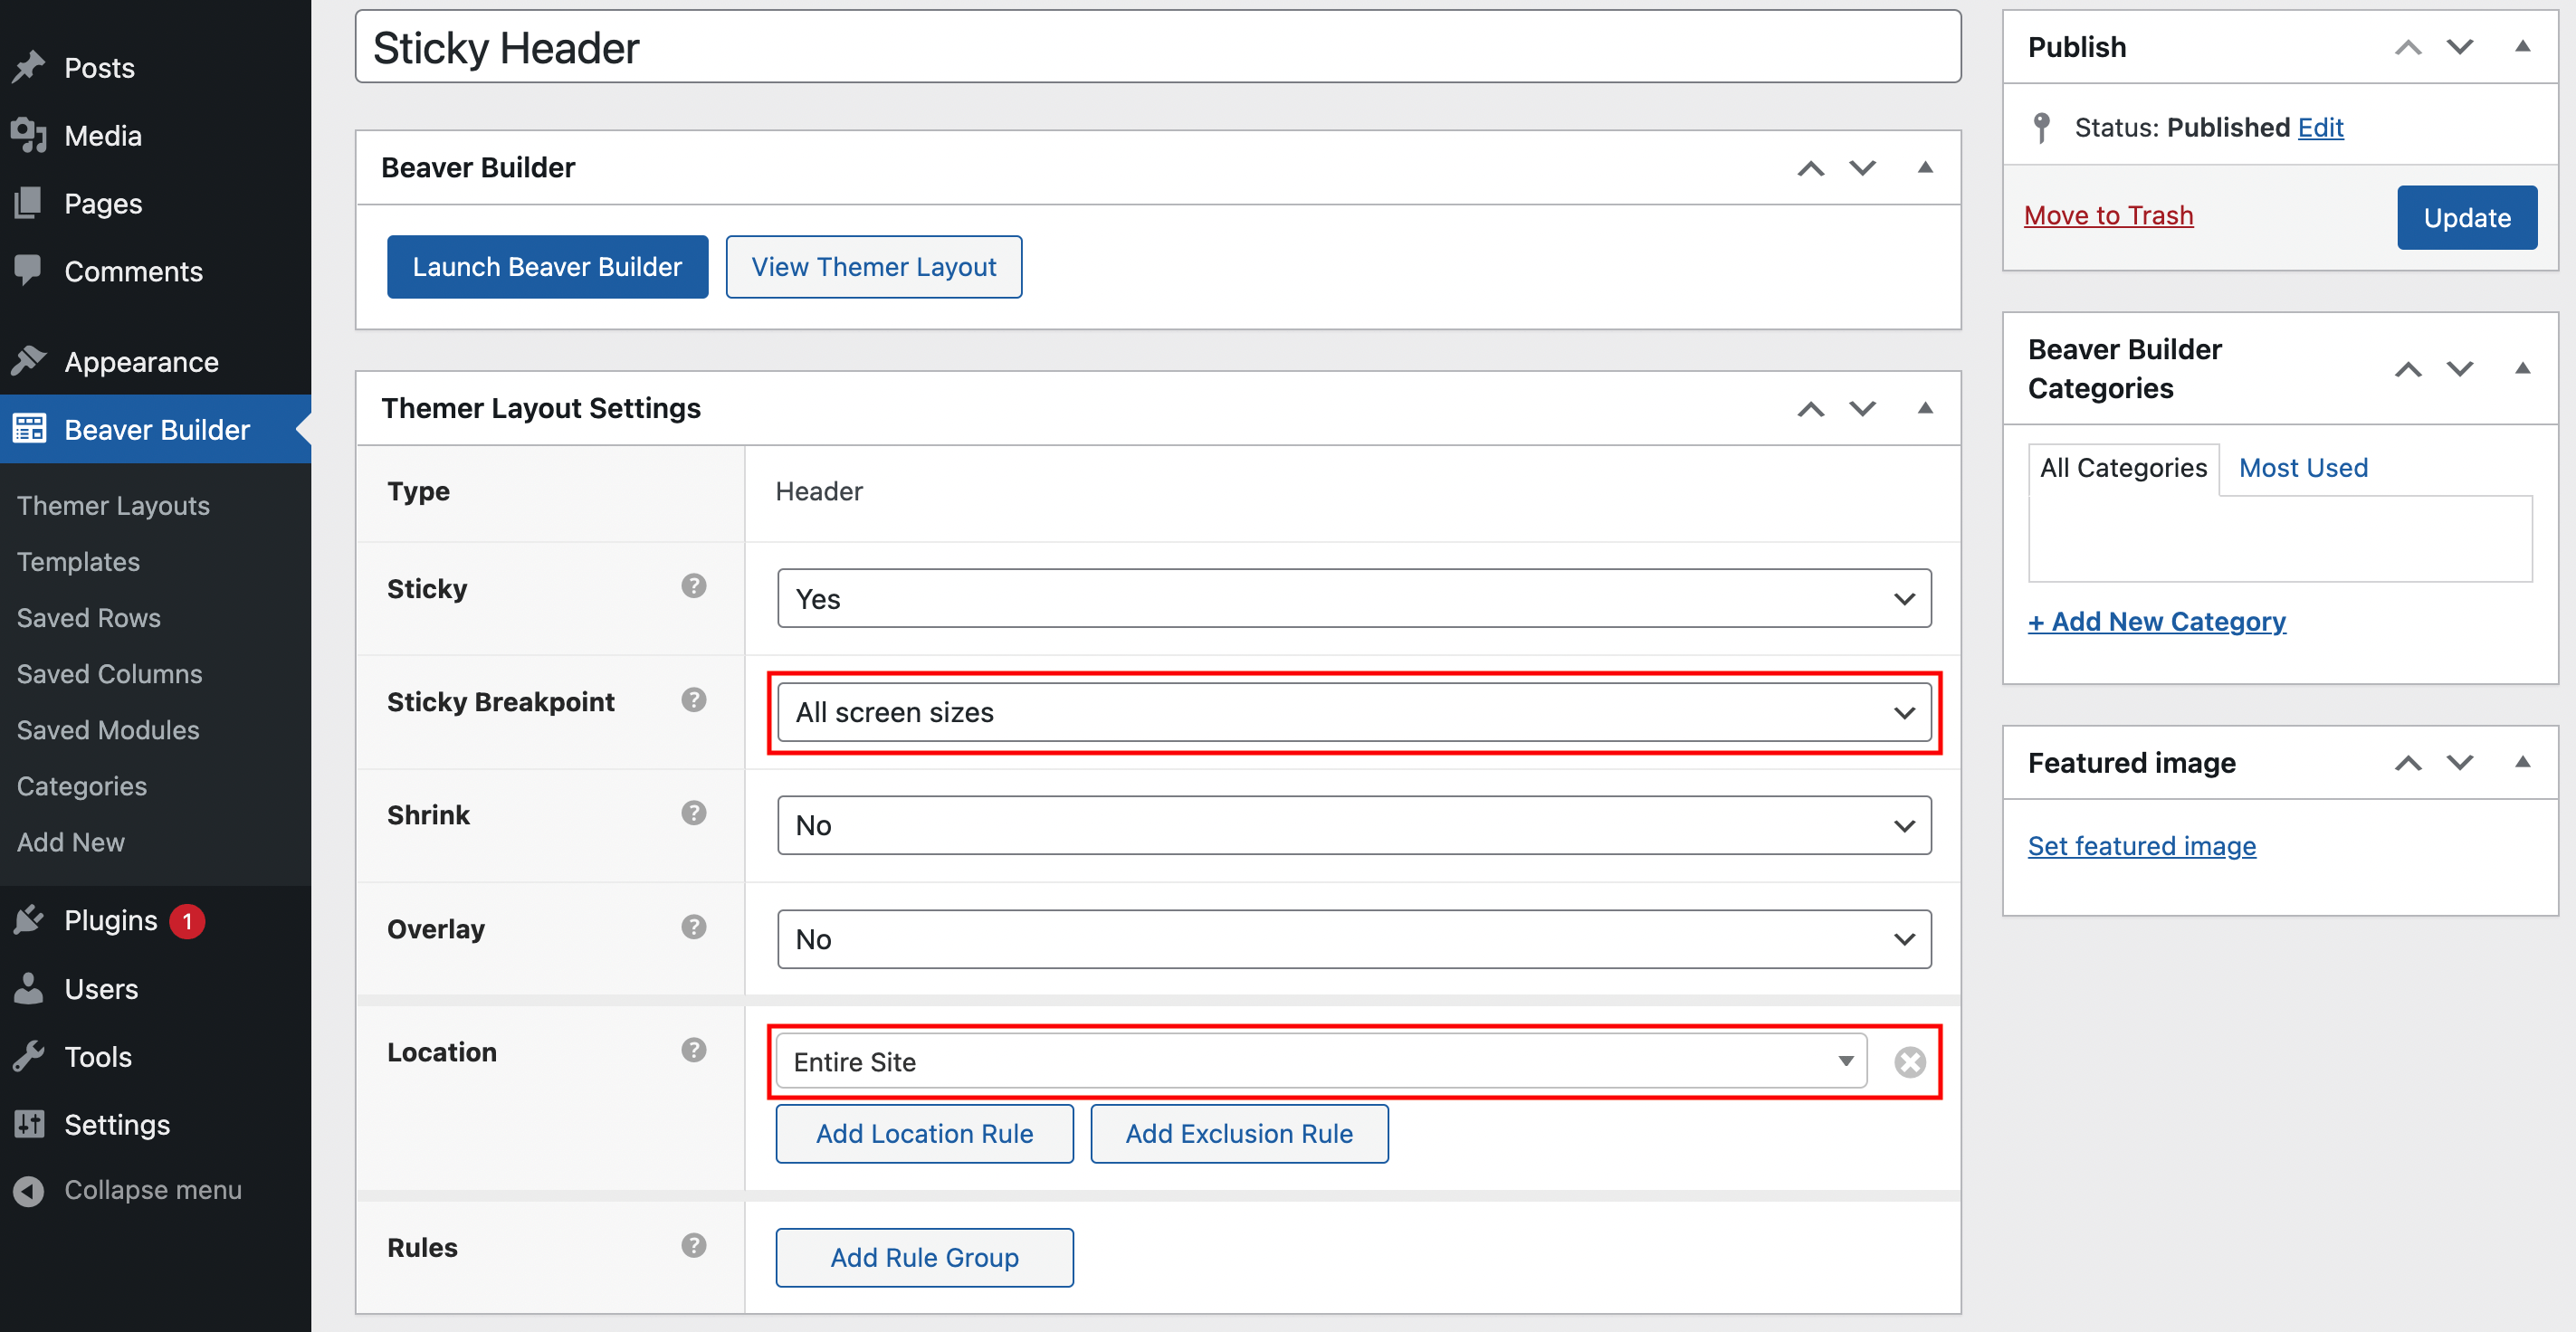Click the Tools wrench icon
Image resolution: width=2576 pixels, height=1332 pixels.
(x=29, y=1056)
